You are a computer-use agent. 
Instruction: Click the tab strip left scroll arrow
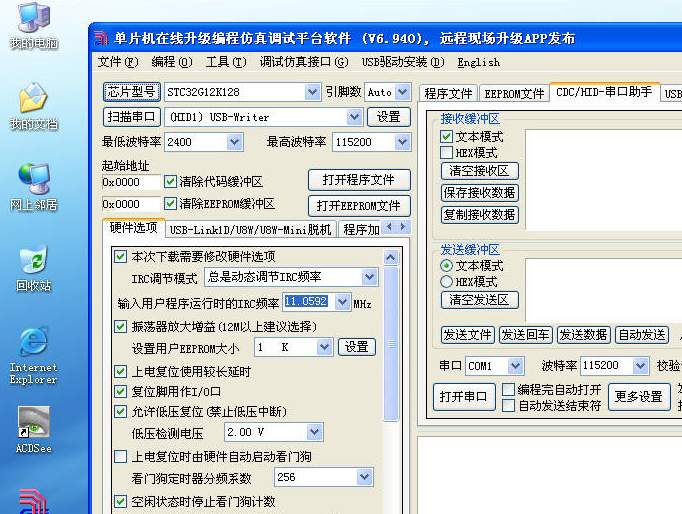coord(389,227)
